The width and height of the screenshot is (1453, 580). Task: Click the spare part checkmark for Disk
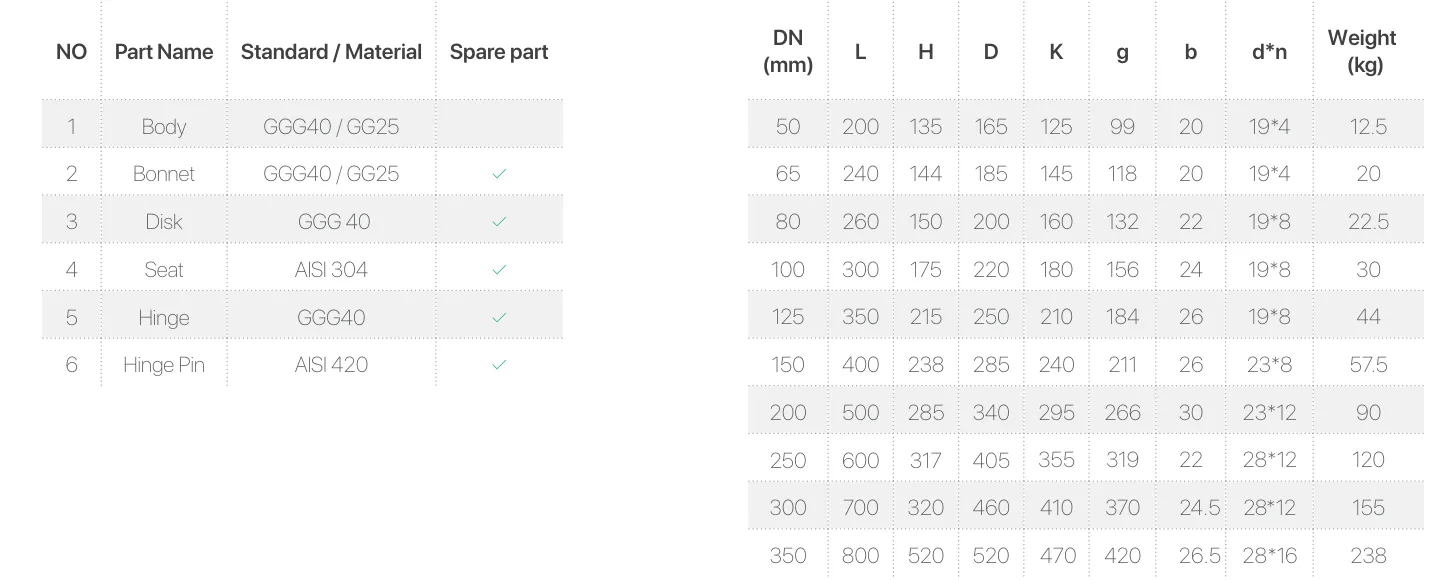tap(499, 222)
